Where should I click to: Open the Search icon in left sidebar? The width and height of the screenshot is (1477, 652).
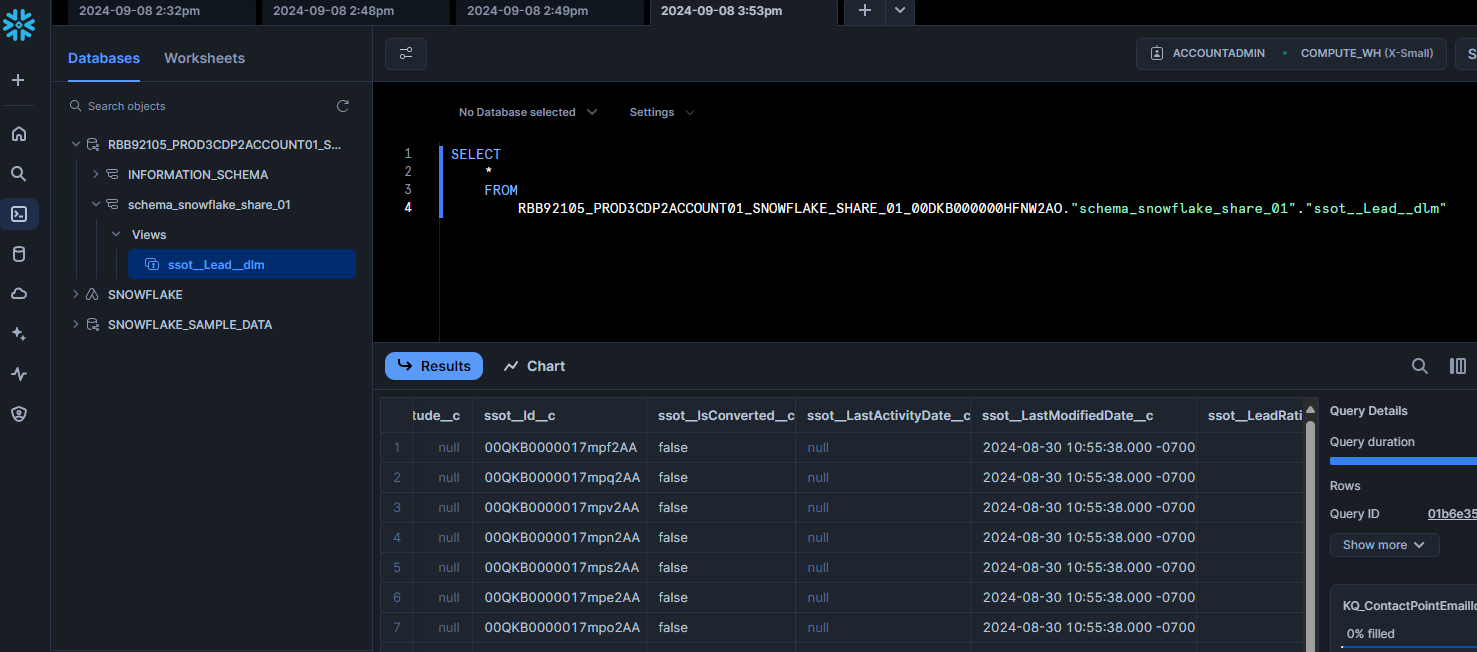coord(18,174)
